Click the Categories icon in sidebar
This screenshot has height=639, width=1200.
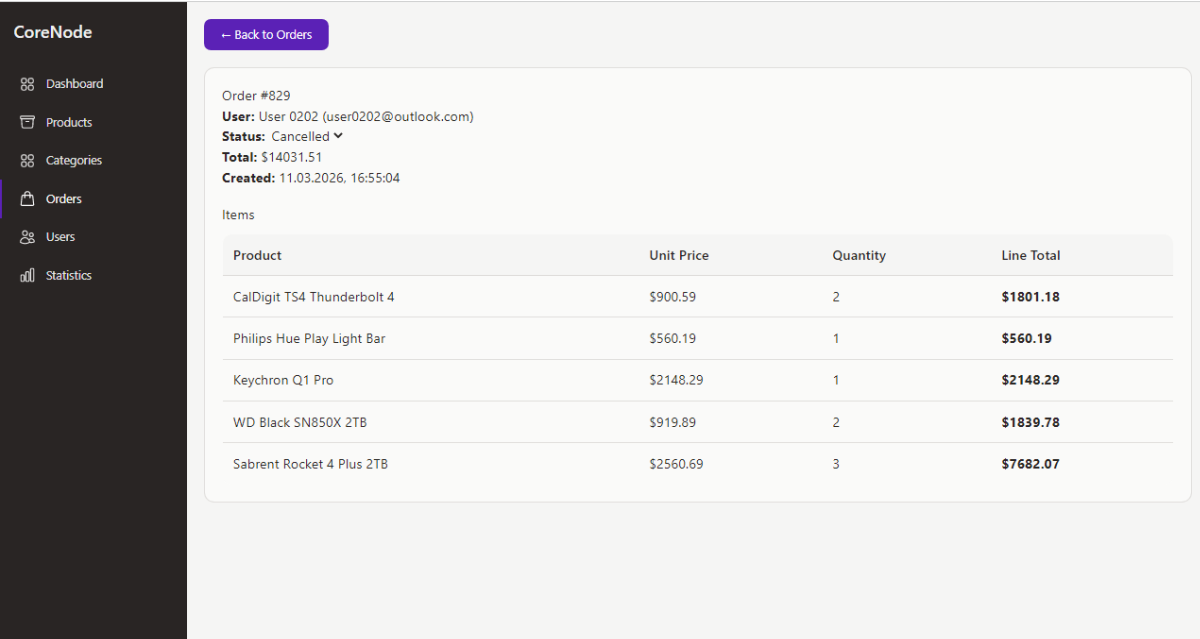pos(28,161)
